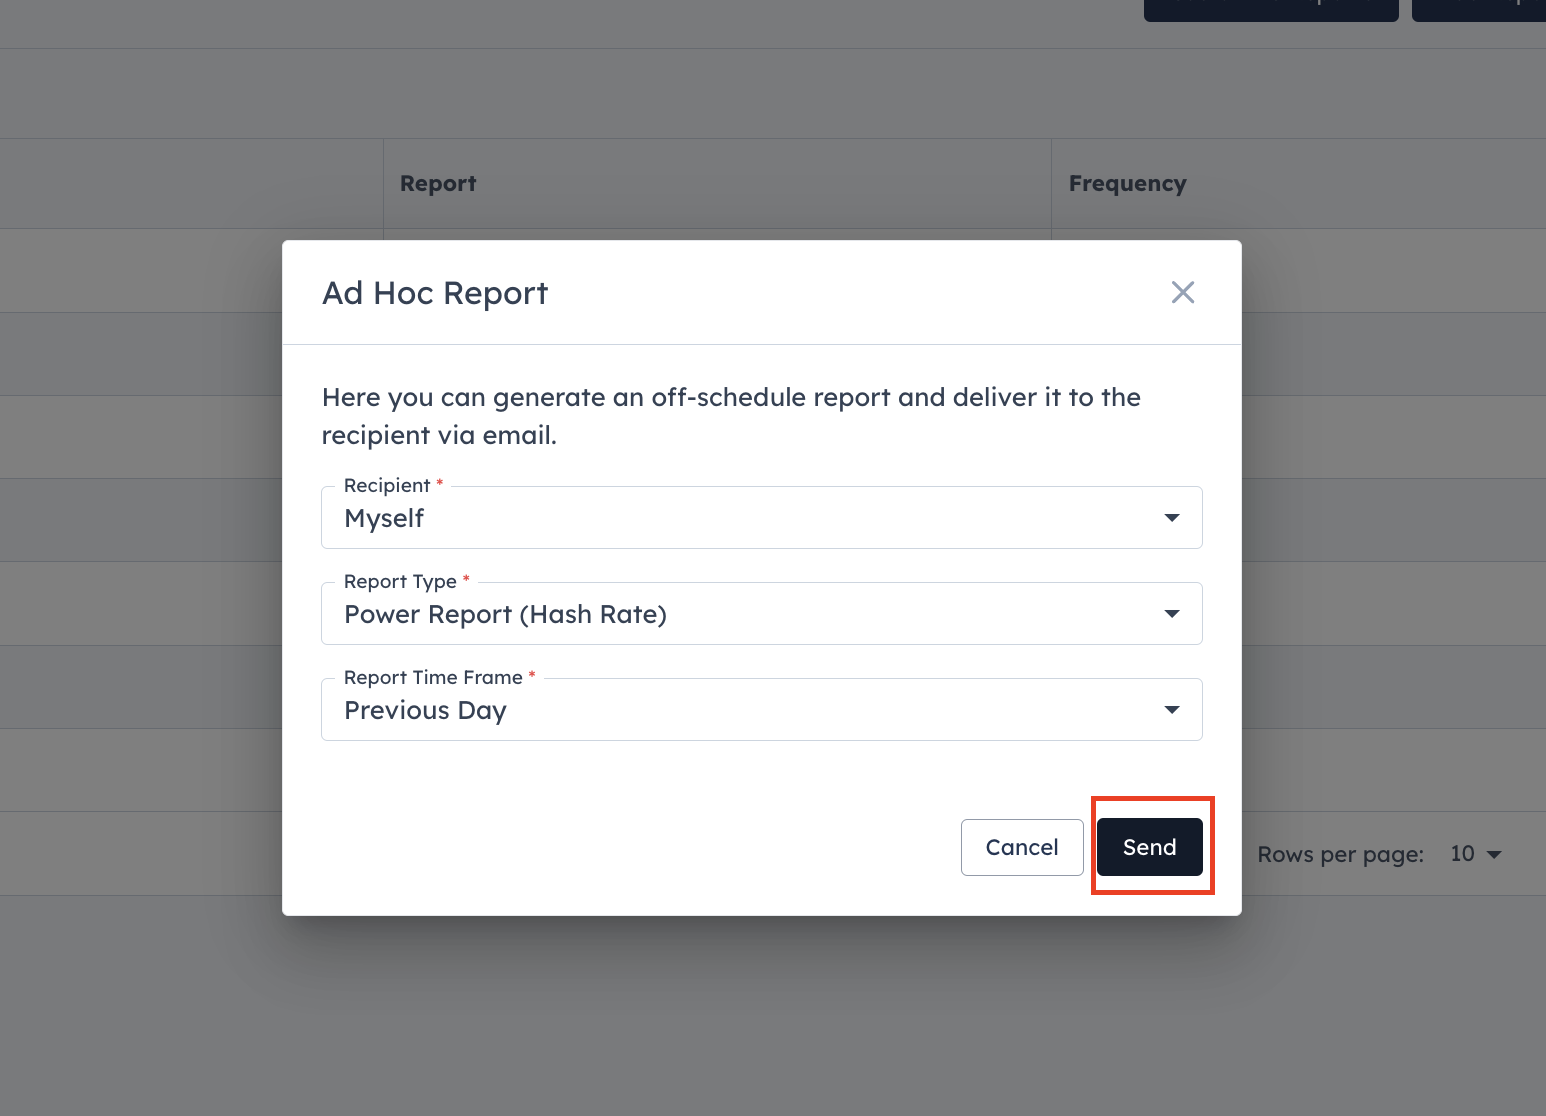Click the 'Ad Hoc Report' dialog title
1546x1116 pixels.
(x=435, y=293)
